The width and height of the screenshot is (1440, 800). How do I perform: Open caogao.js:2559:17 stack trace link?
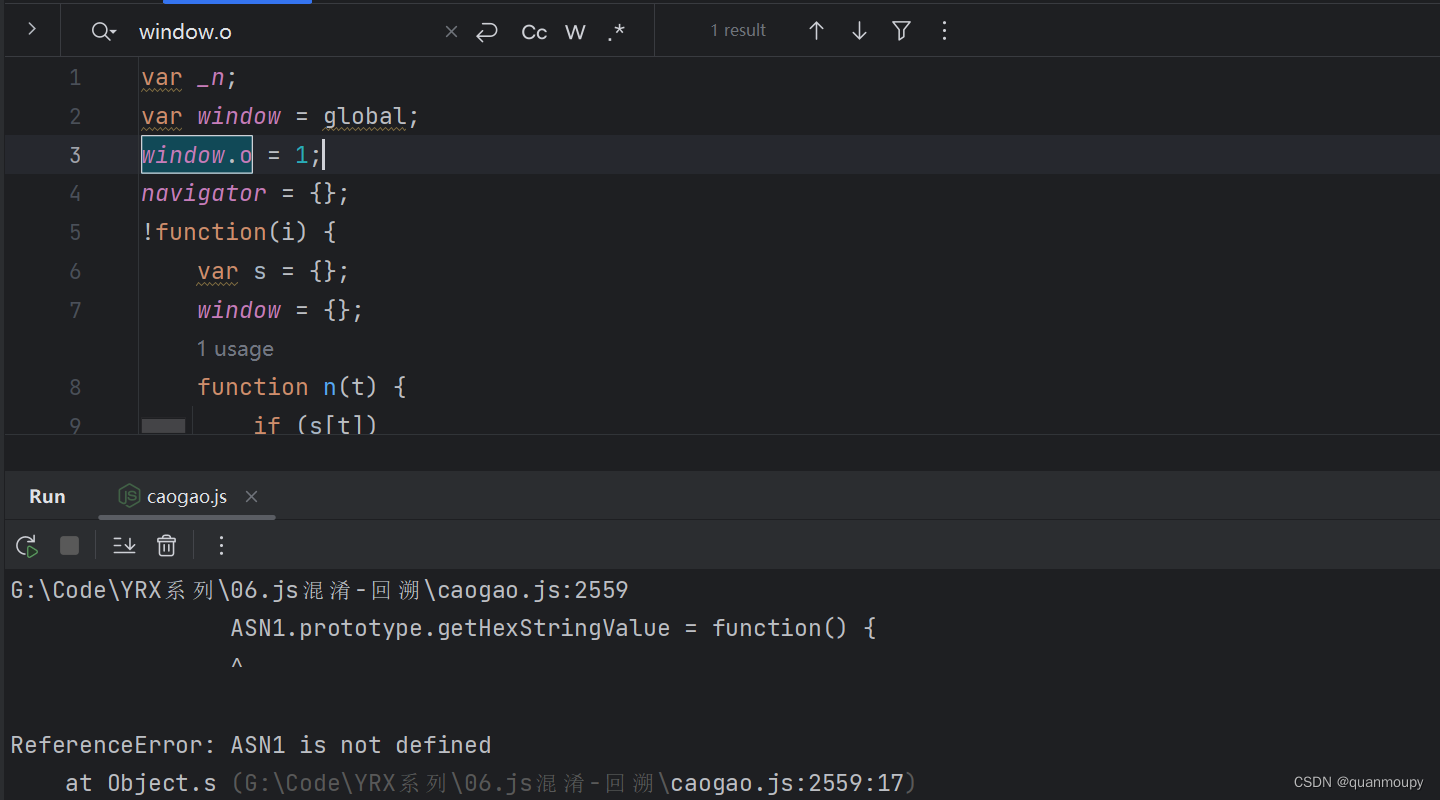[x=573, y=783]
